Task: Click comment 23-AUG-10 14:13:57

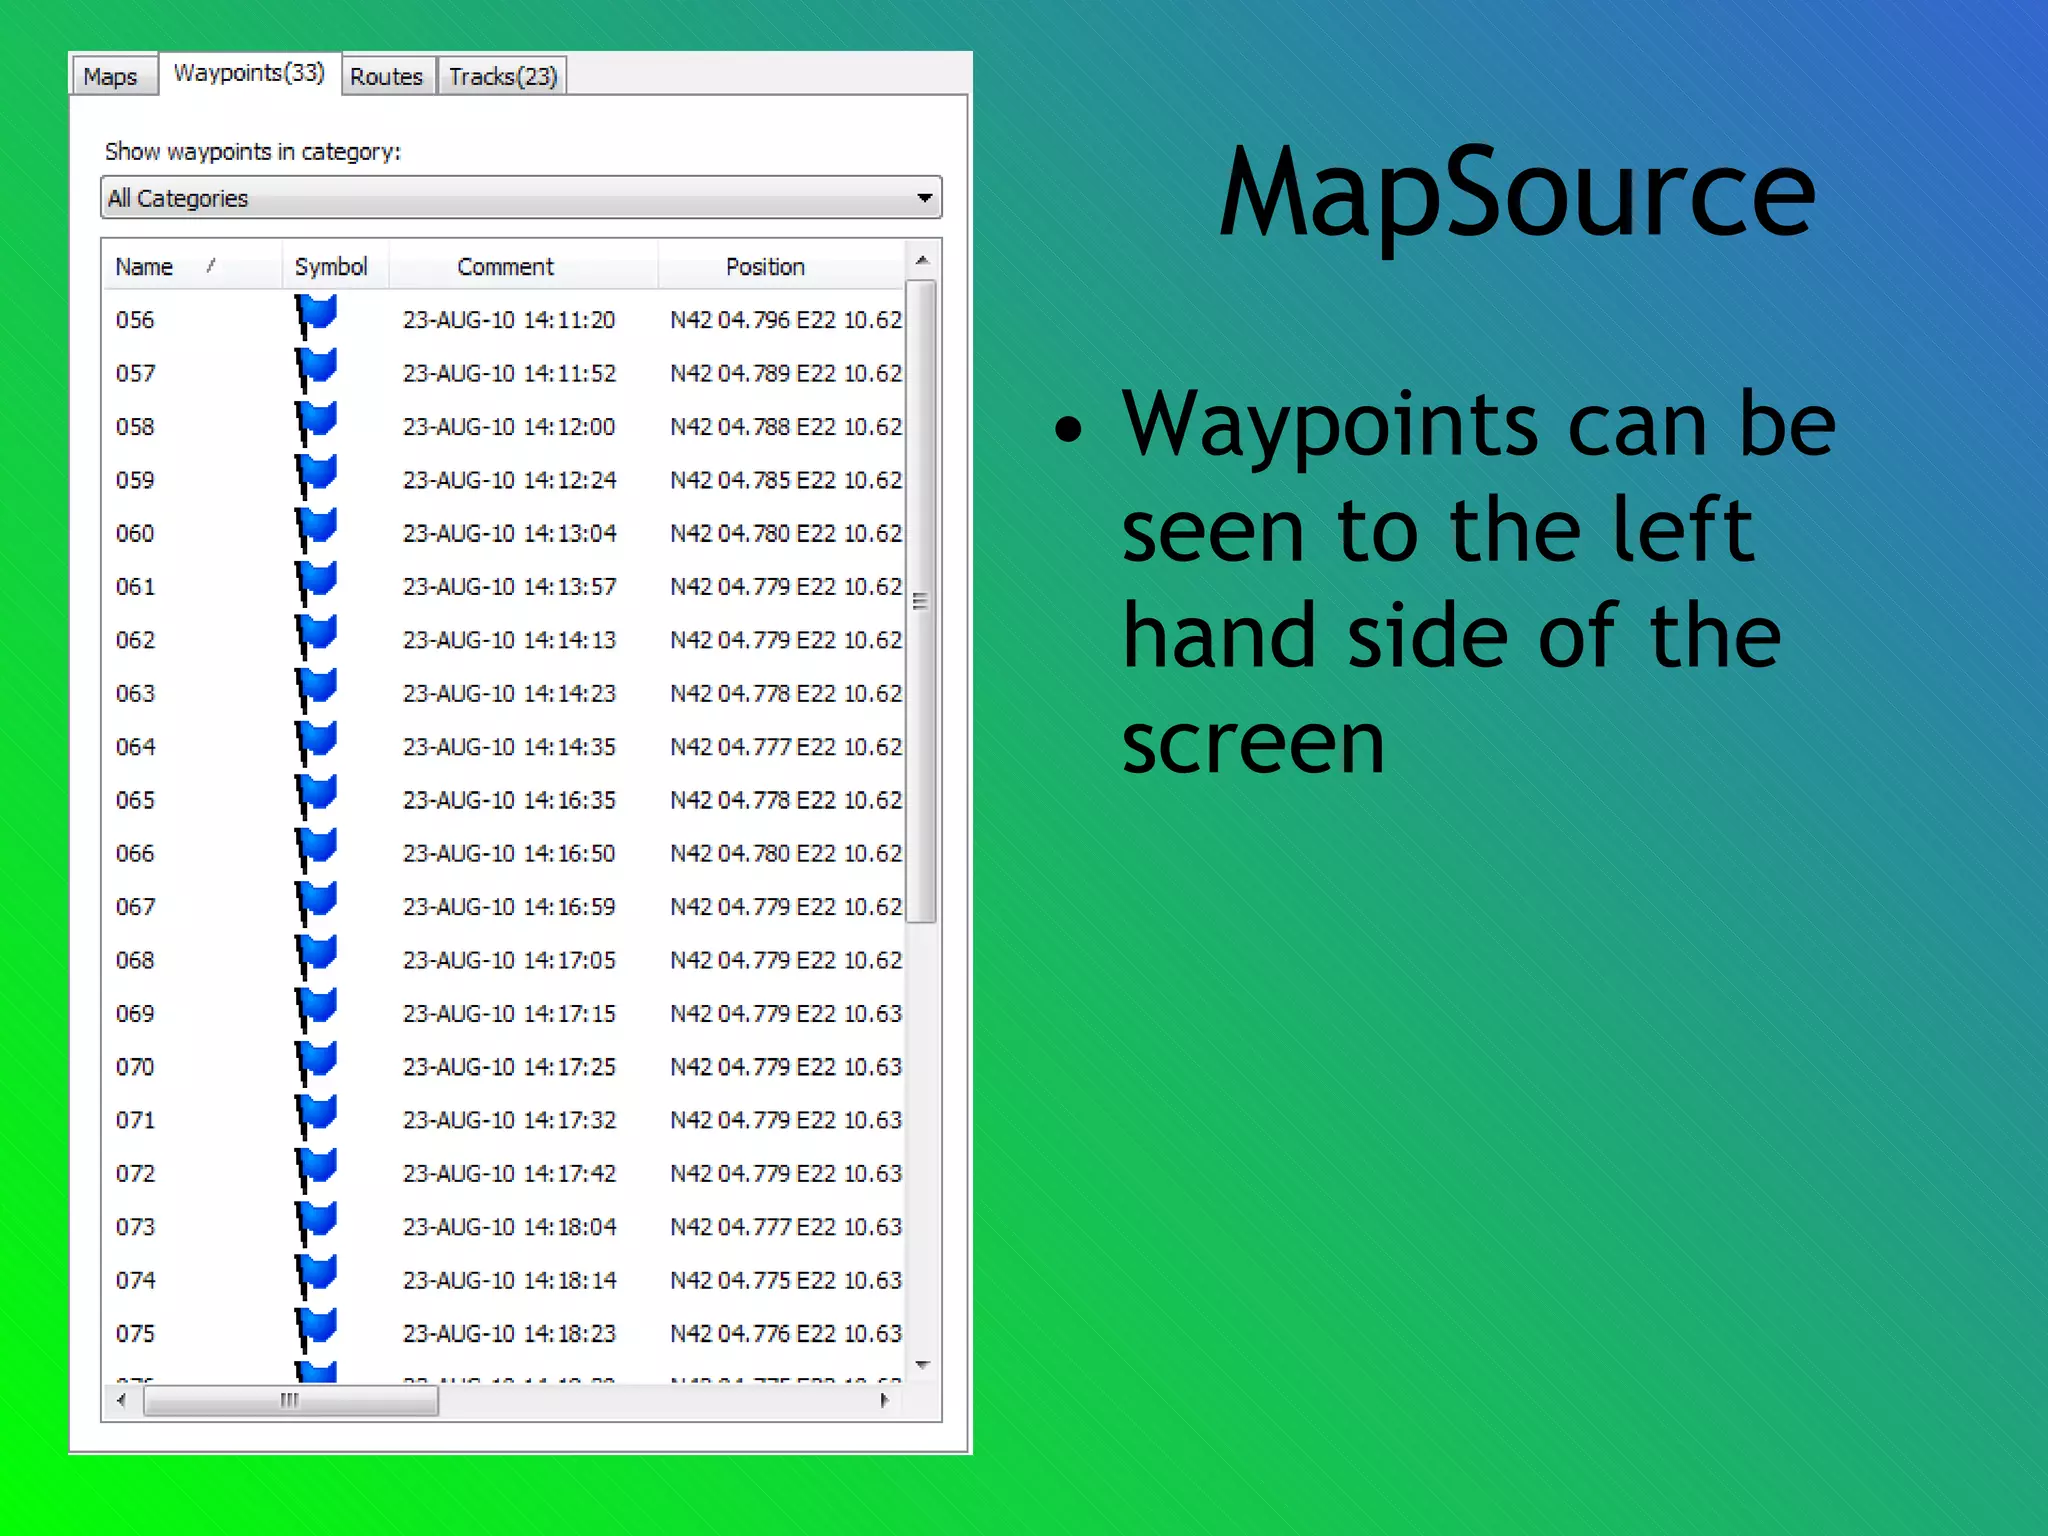Action: click(x=509, y=586)
